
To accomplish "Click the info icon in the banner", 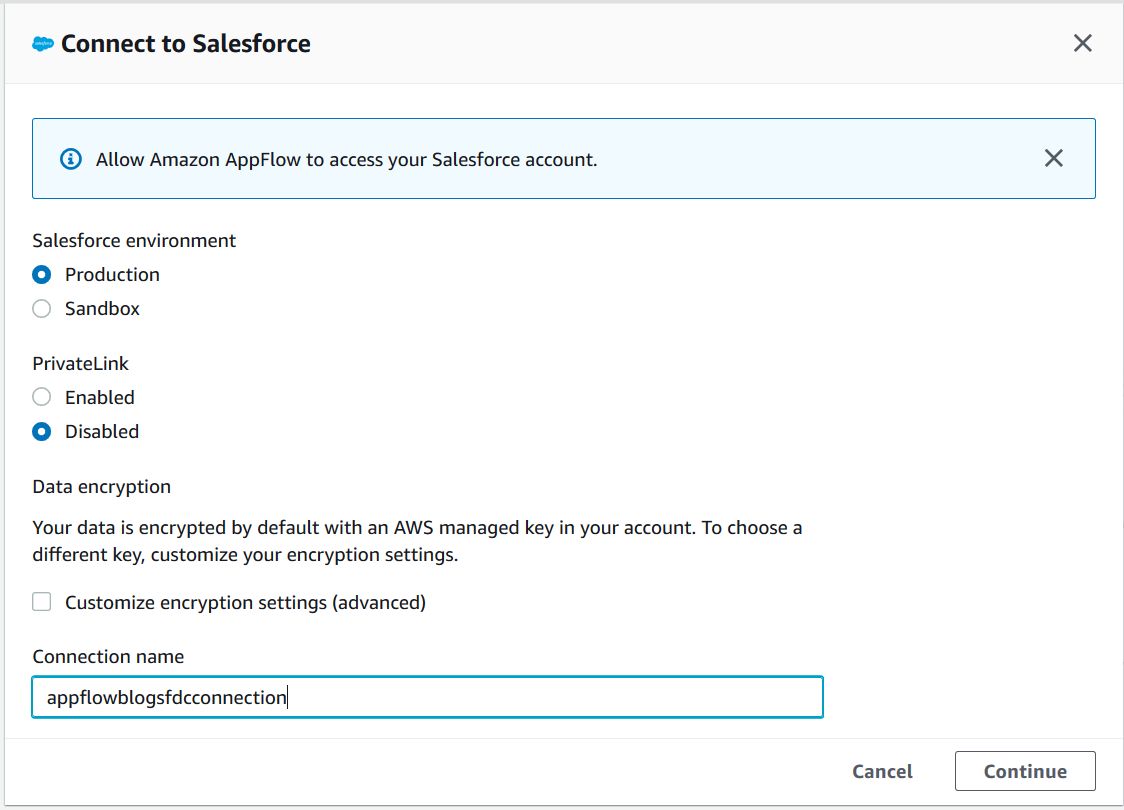I will 70,159.
